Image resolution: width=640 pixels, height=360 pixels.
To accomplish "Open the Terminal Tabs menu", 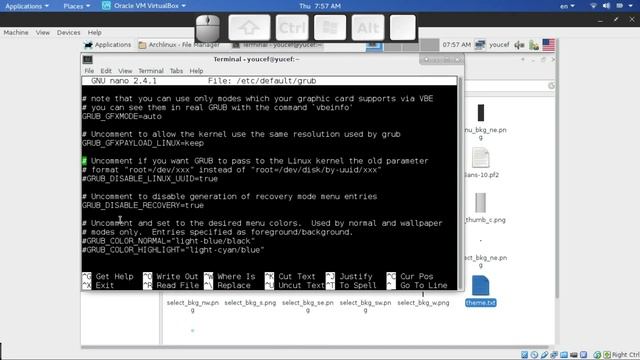I will [176, 71].
